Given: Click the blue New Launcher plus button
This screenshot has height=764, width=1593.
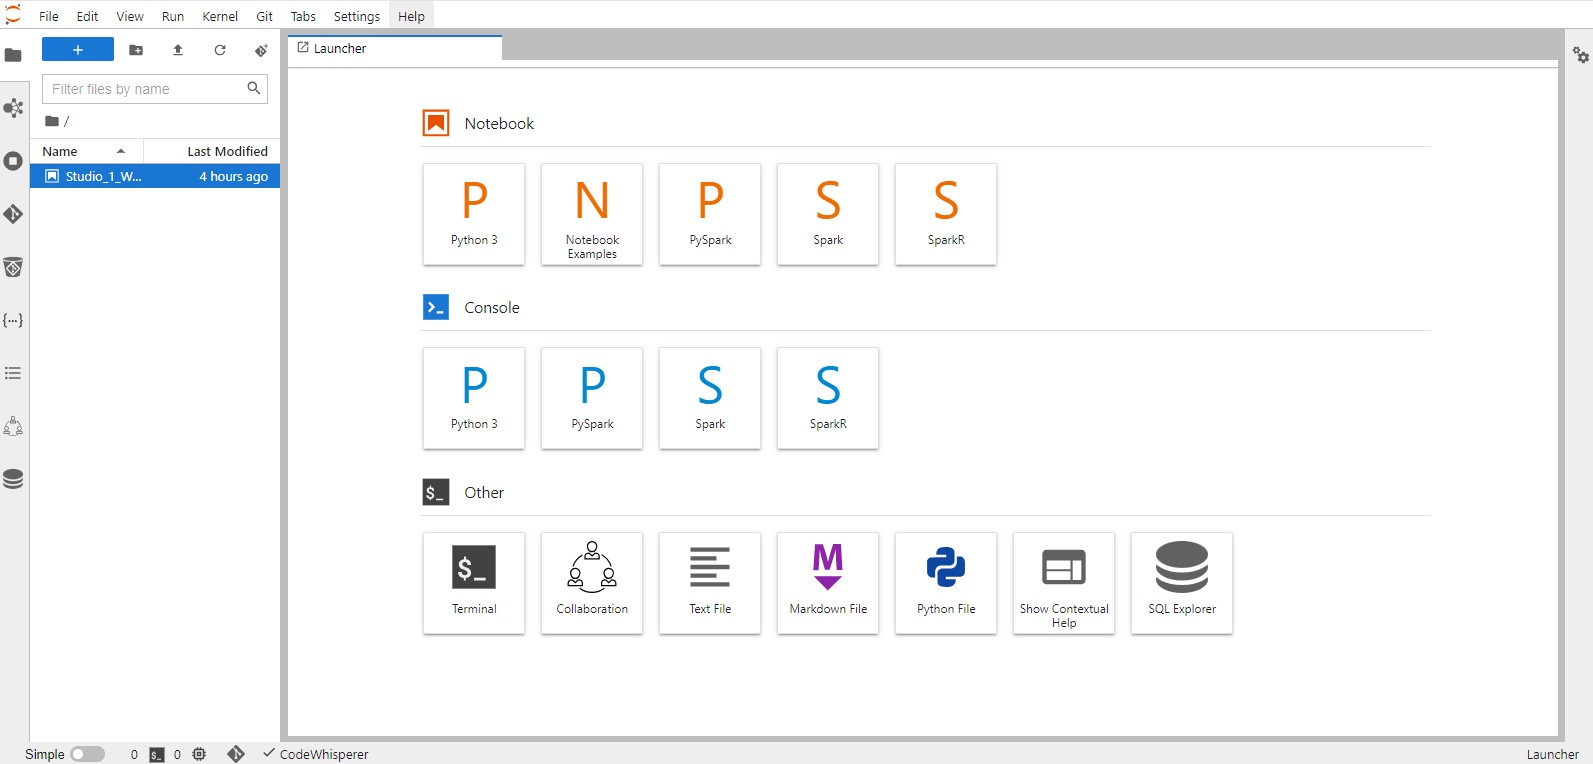Looking at the screenshot, I should [x=78, y=50].
